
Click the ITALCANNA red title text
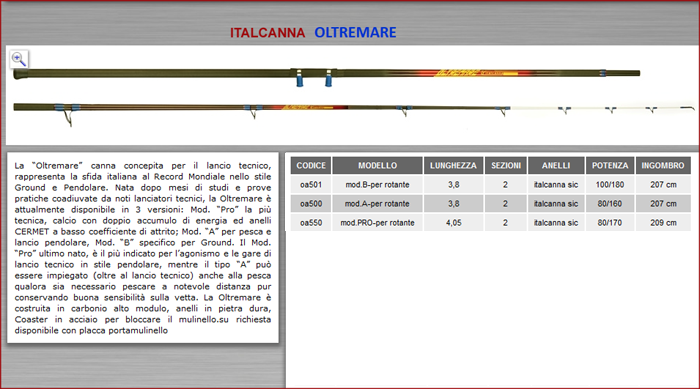click(267, 33)
